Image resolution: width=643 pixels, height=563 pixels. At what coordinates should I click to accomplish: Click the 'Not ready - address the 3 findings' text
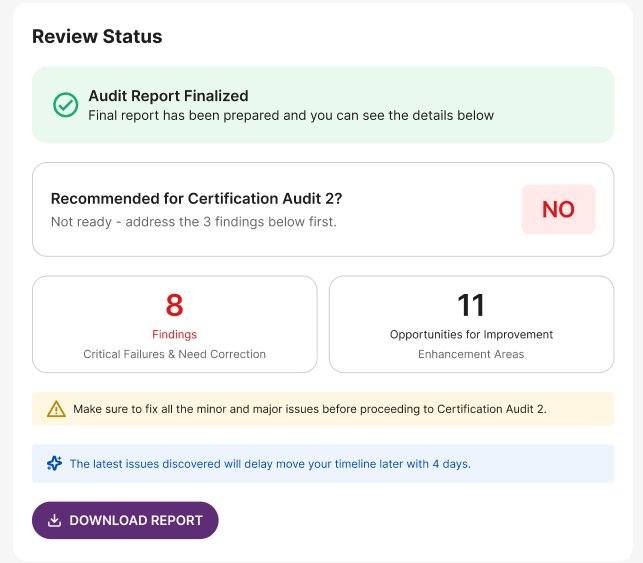(194, 222)
